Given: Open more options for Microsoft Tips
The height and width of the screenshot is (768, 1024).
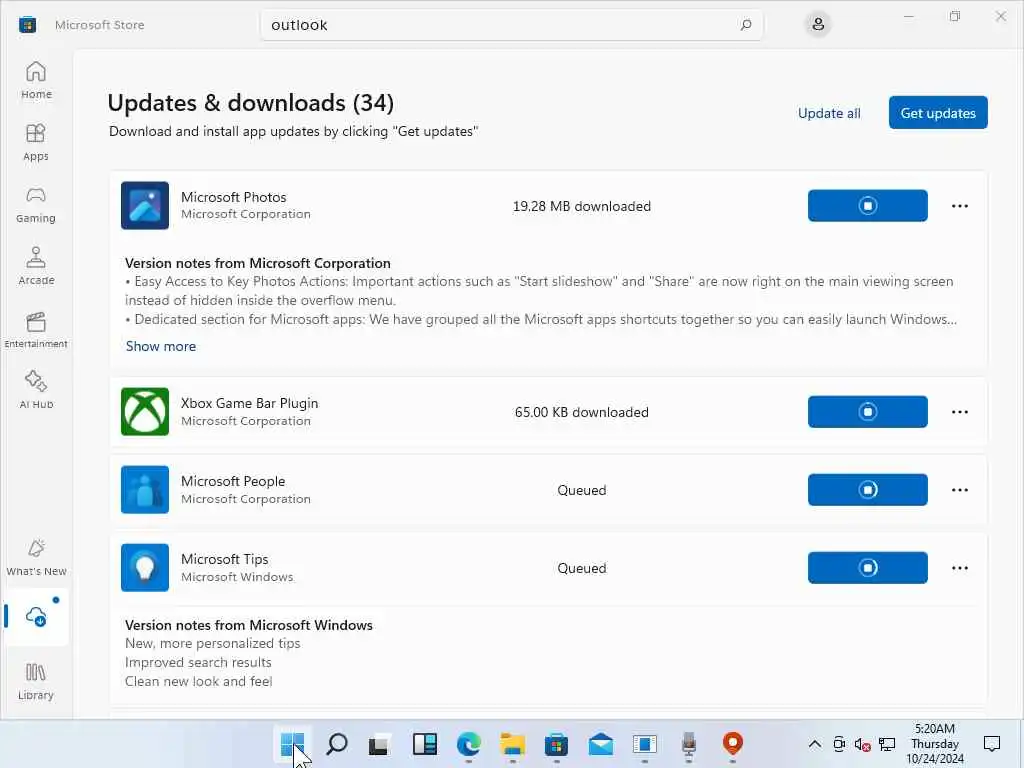Looking at the screenshot, I should coord(959,568).
